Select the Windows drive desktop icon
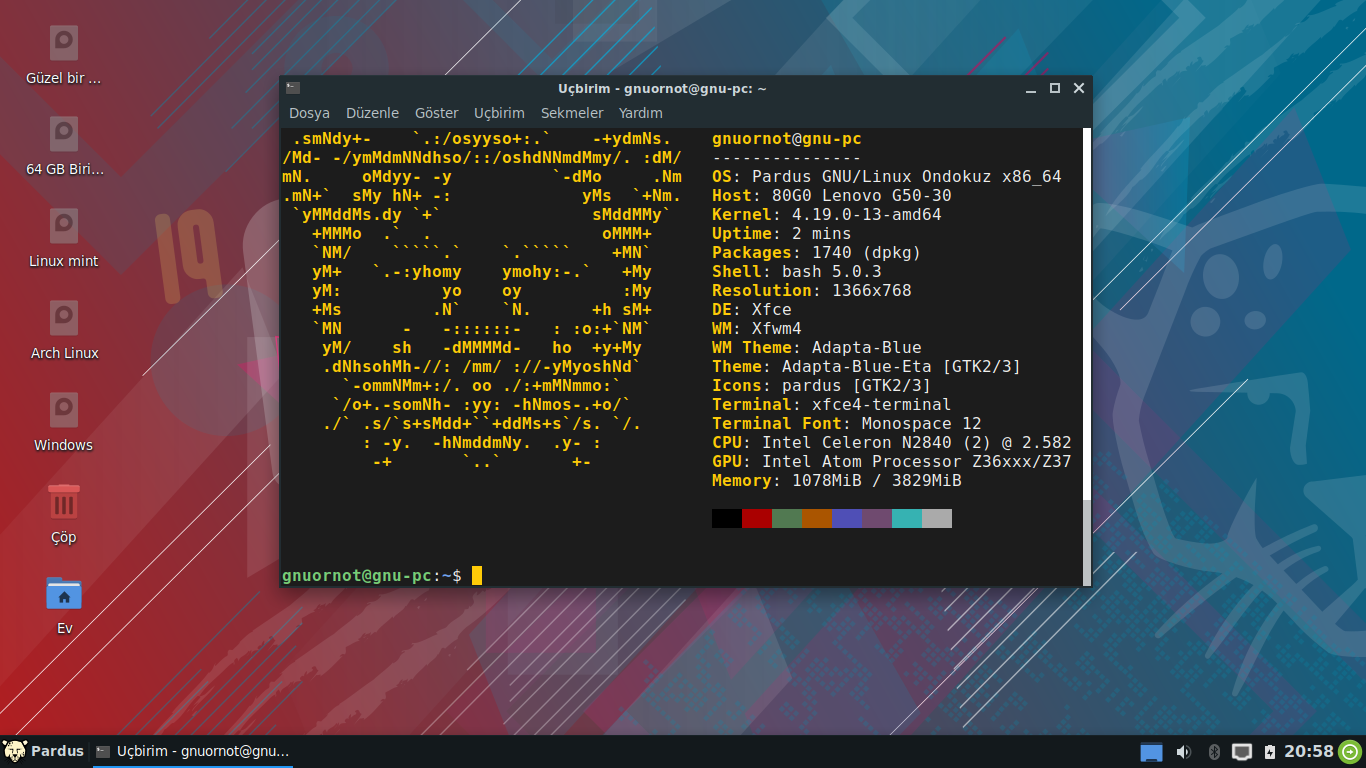 (x=64, y=409)
